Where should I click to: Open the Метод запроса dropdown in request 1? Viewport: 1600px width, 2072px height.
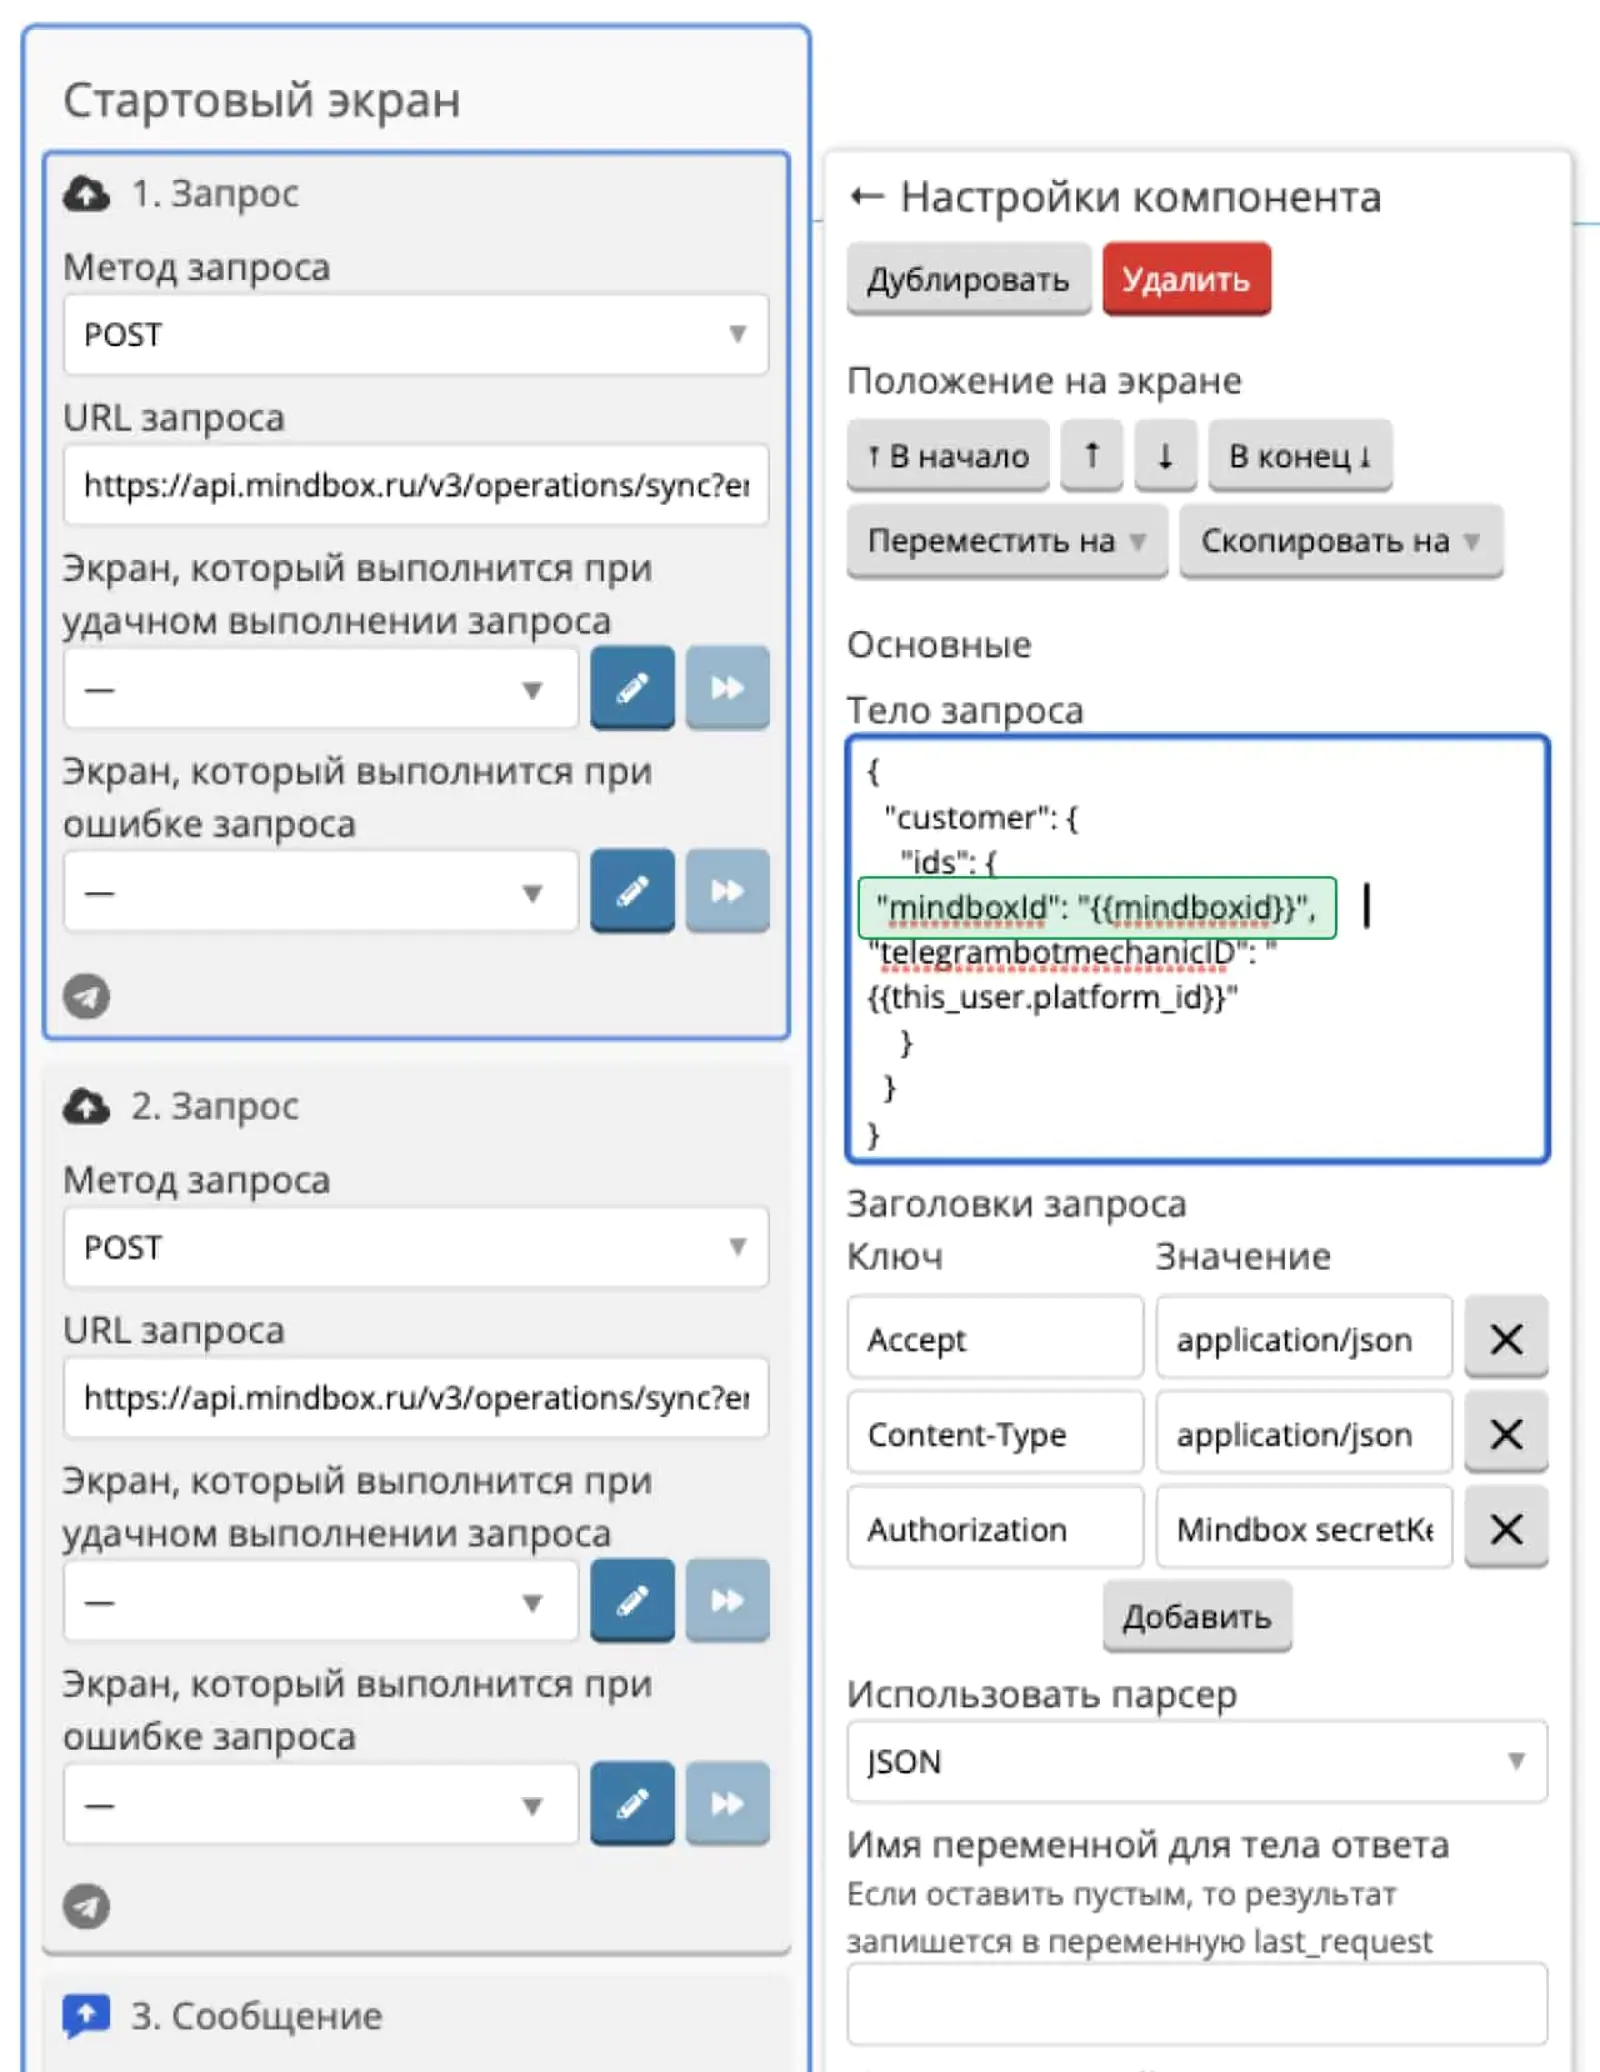tap(415, 334)
